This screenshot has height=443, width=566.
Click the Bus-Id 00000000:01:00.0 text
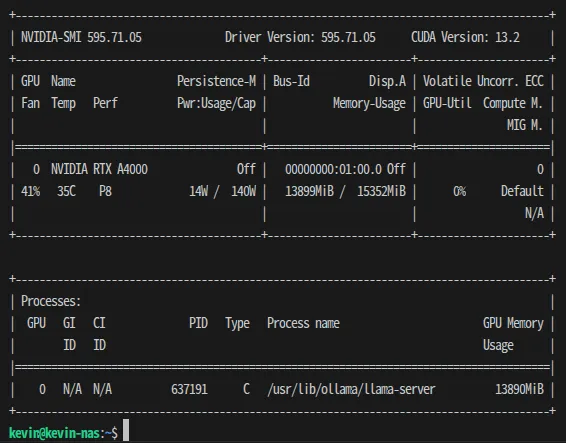pyautogui.click(x=333, y=169)
